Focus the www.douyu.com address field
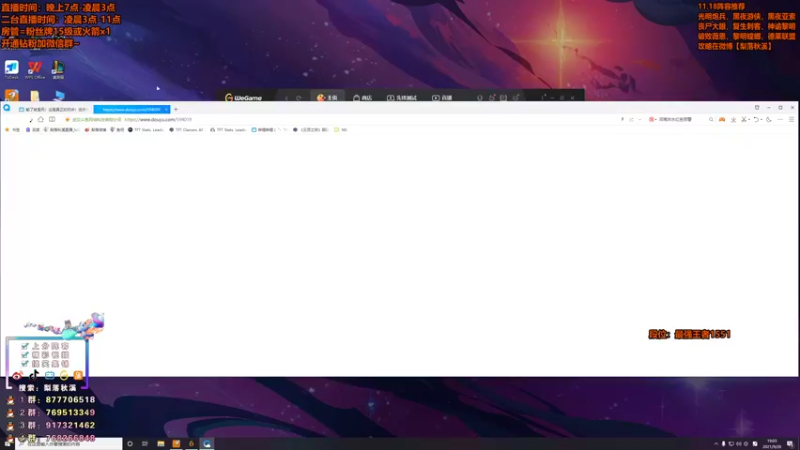 [x=158, y=119]
